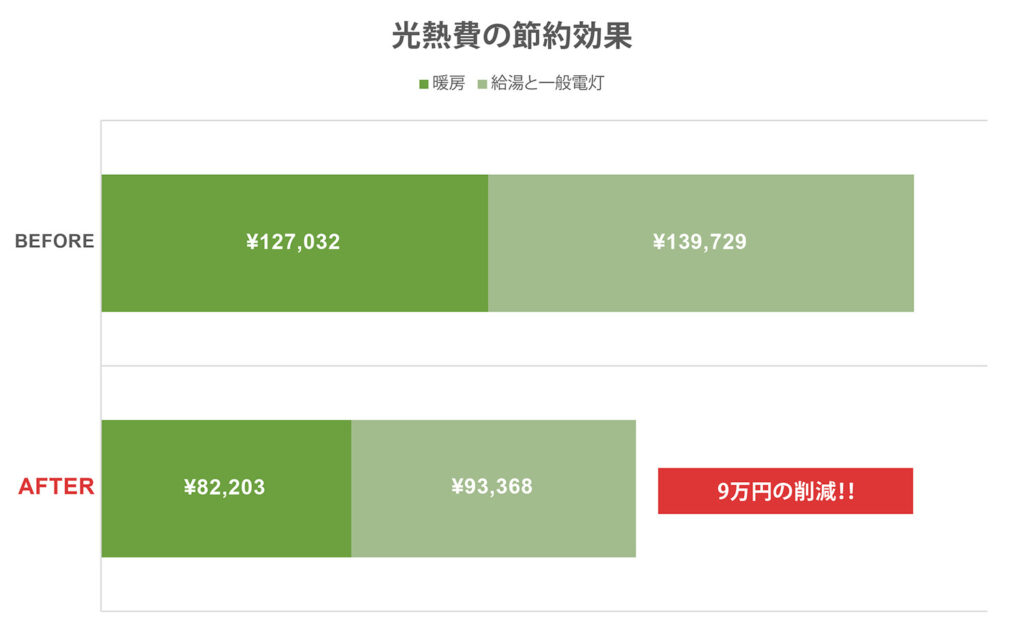Select the ¥93,368 data label
This screenshot has width=1024, height=633.
(492, 487)
